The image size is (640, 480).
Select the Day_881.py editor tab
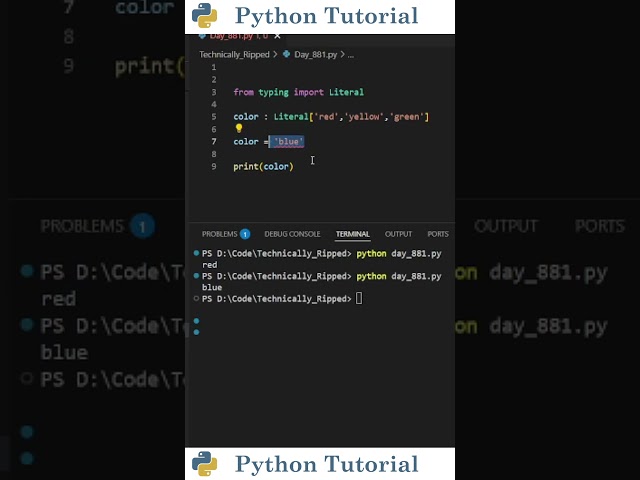pos(239,36)
